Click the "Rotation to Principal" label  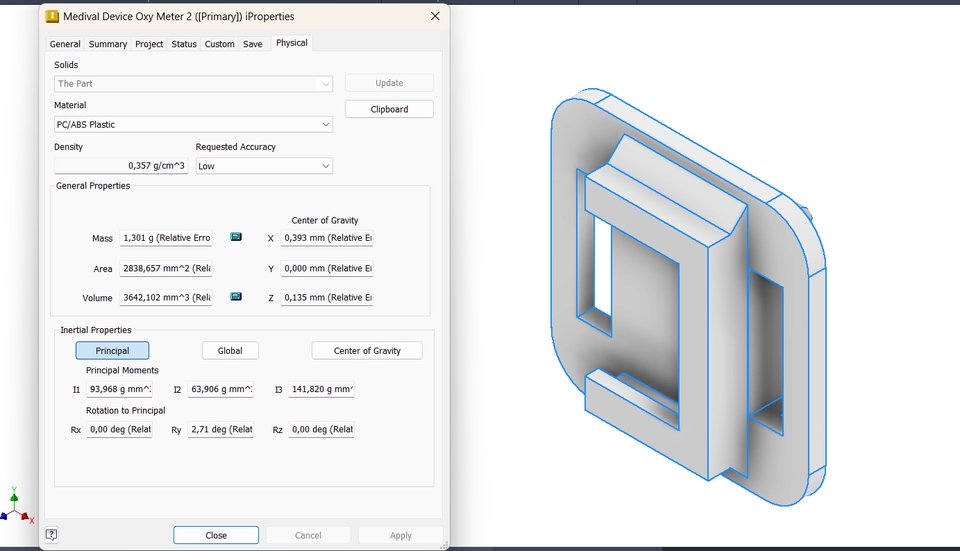click(x=126, y=411)
